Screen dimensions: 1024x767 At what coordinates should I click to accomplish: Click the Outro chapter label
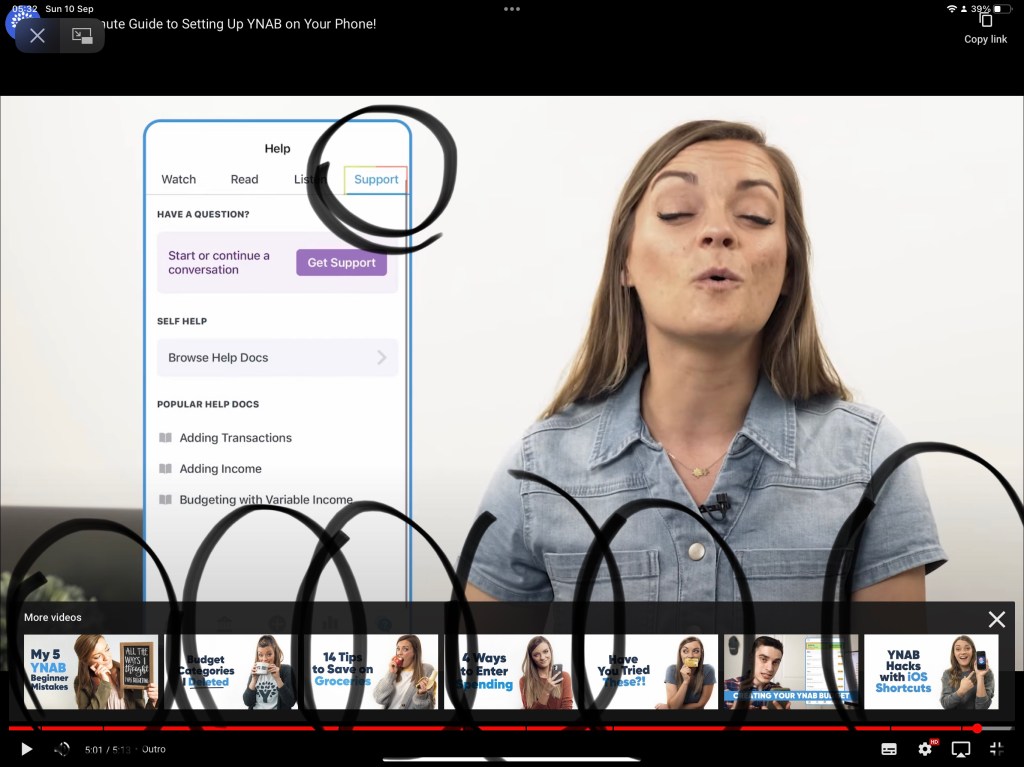154,749
